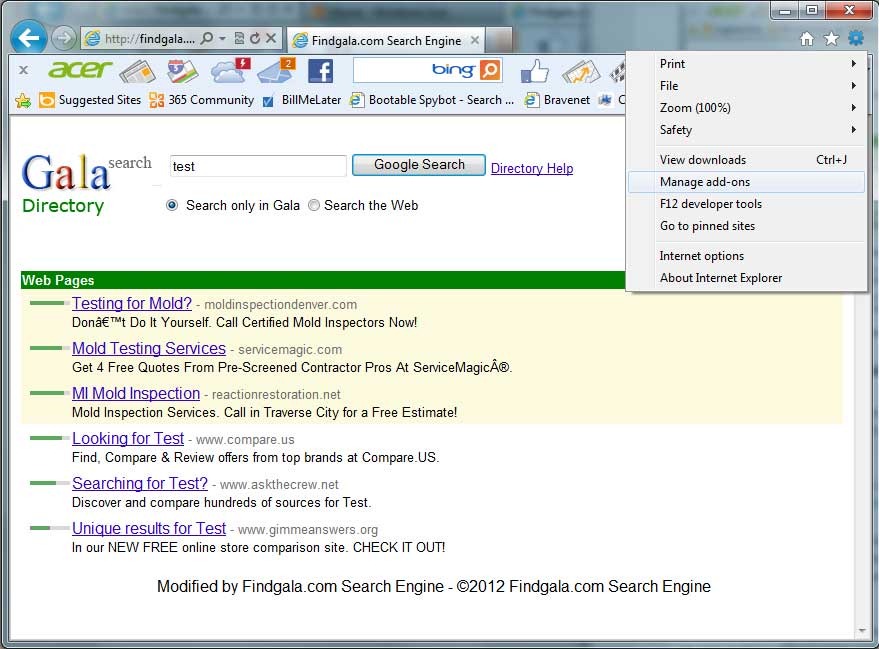
Task: Click the orange Bing search button
Action: (x=489, y=70)
